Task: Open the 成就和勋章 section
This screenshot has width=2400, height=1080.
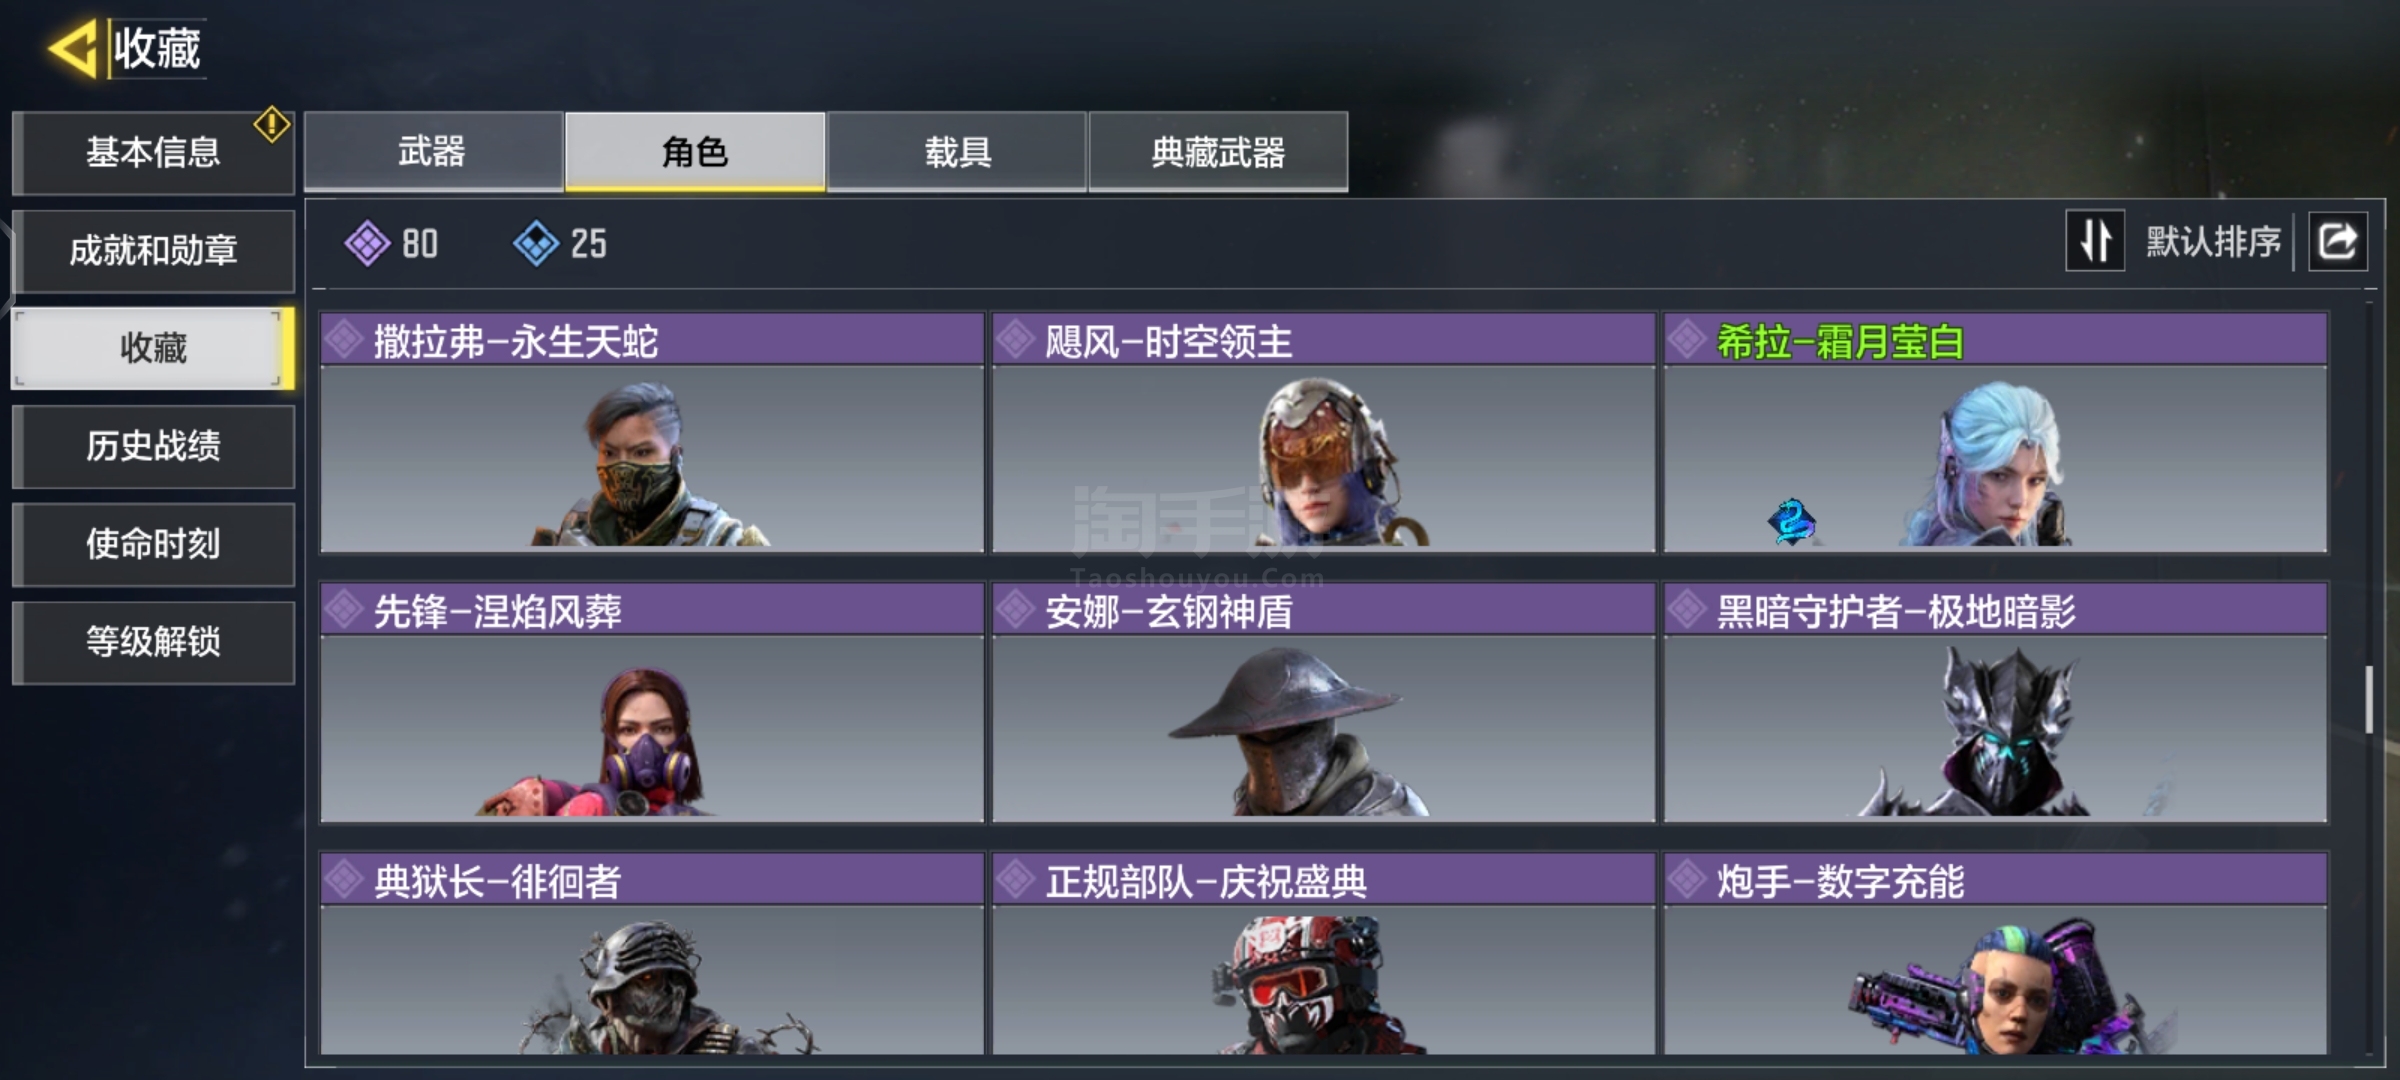Action: [x=153, y=250]
